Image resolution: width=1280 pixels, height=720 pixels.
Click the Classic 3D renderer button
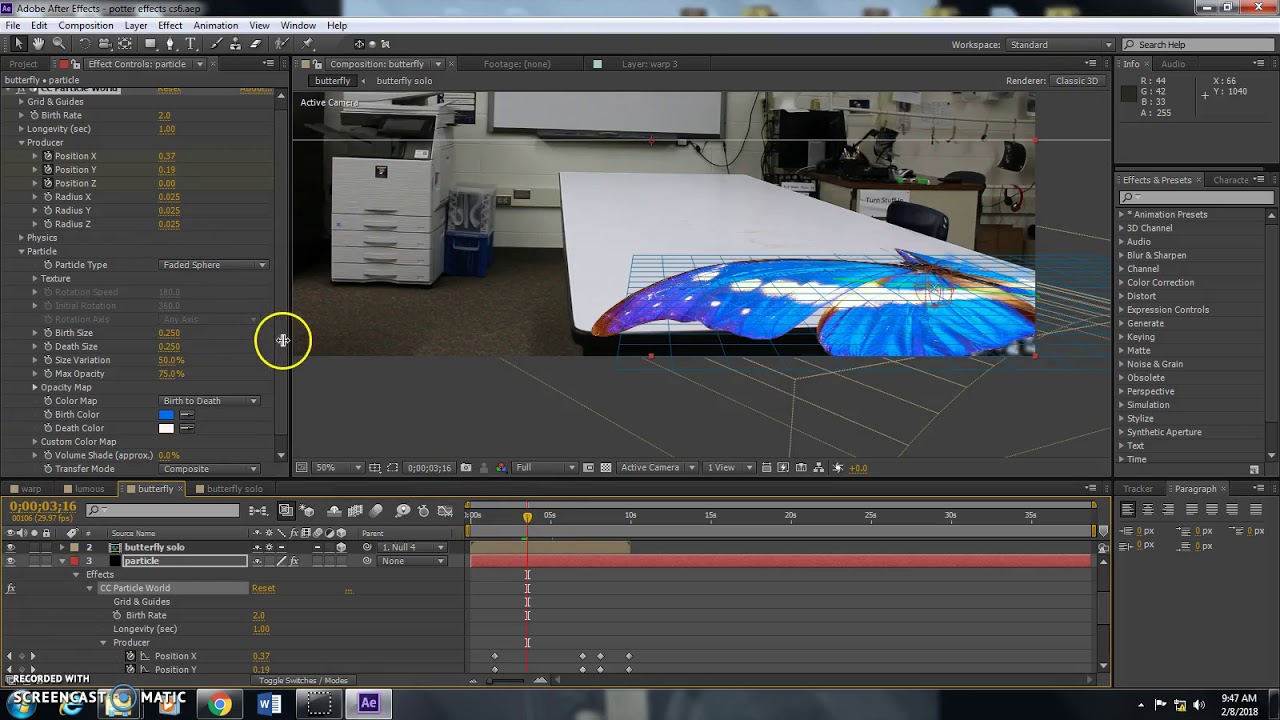click(1077, 81)
